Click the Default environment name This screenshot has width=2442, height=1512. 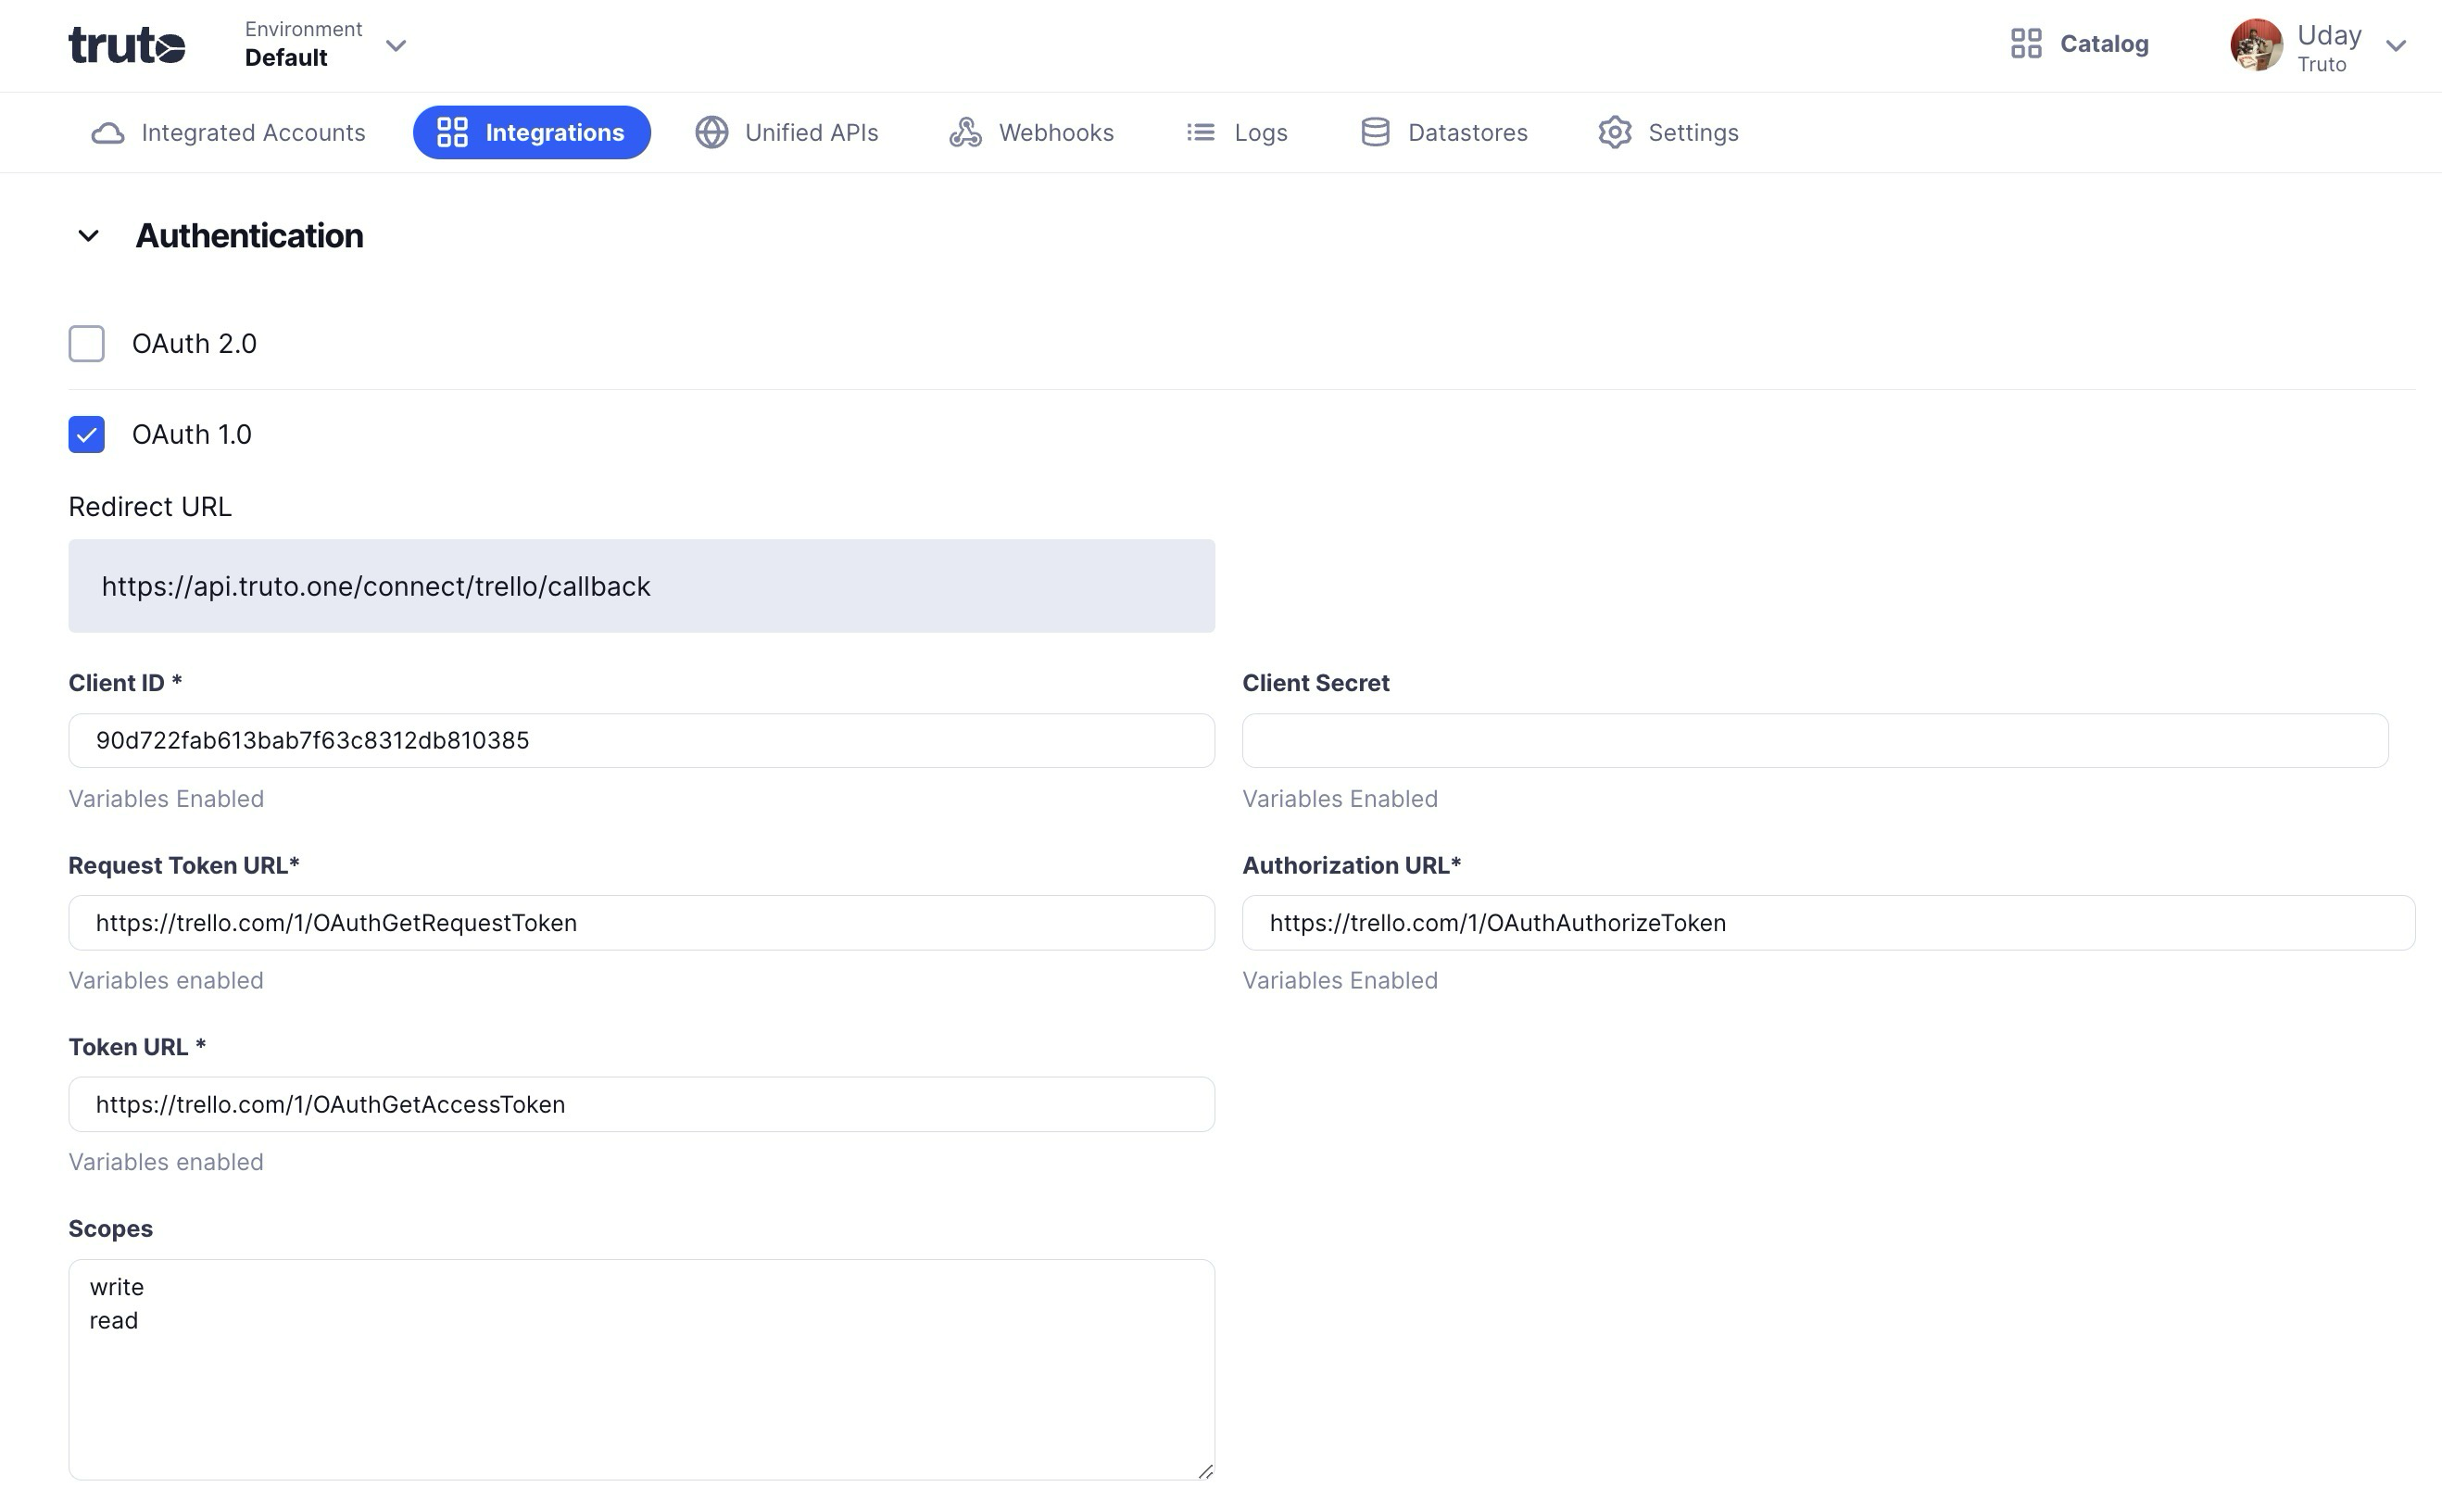[286, 58]
